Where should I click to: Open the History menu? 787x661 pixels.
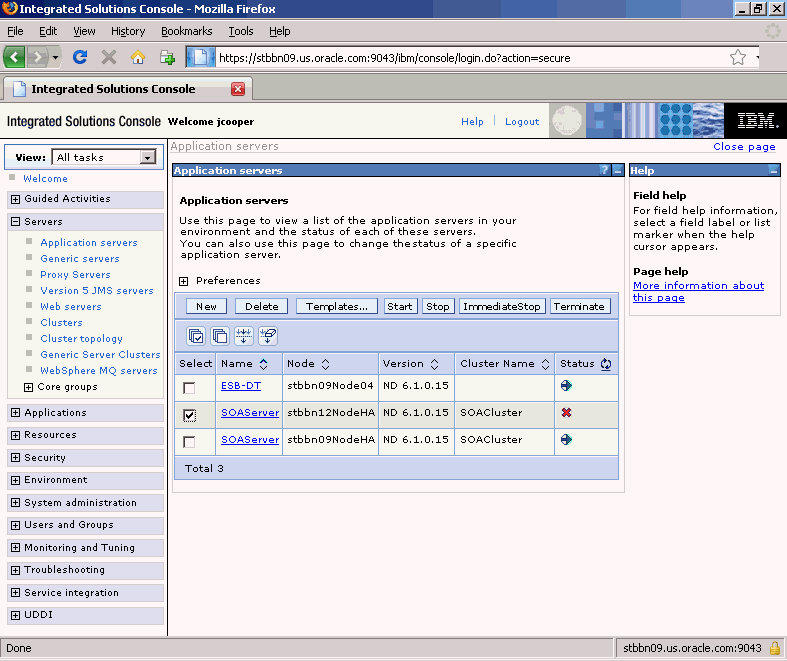pos(128,31)
